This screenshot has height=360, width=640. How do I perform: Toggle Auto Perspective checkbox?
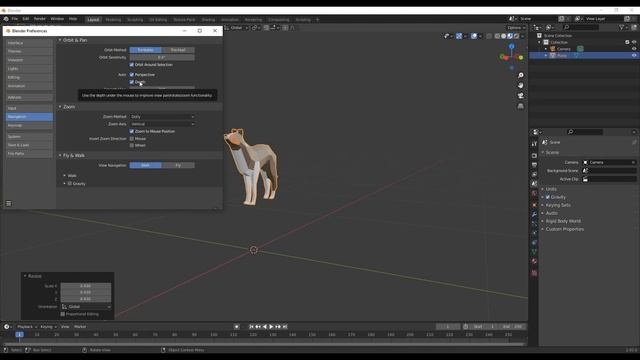131,75
